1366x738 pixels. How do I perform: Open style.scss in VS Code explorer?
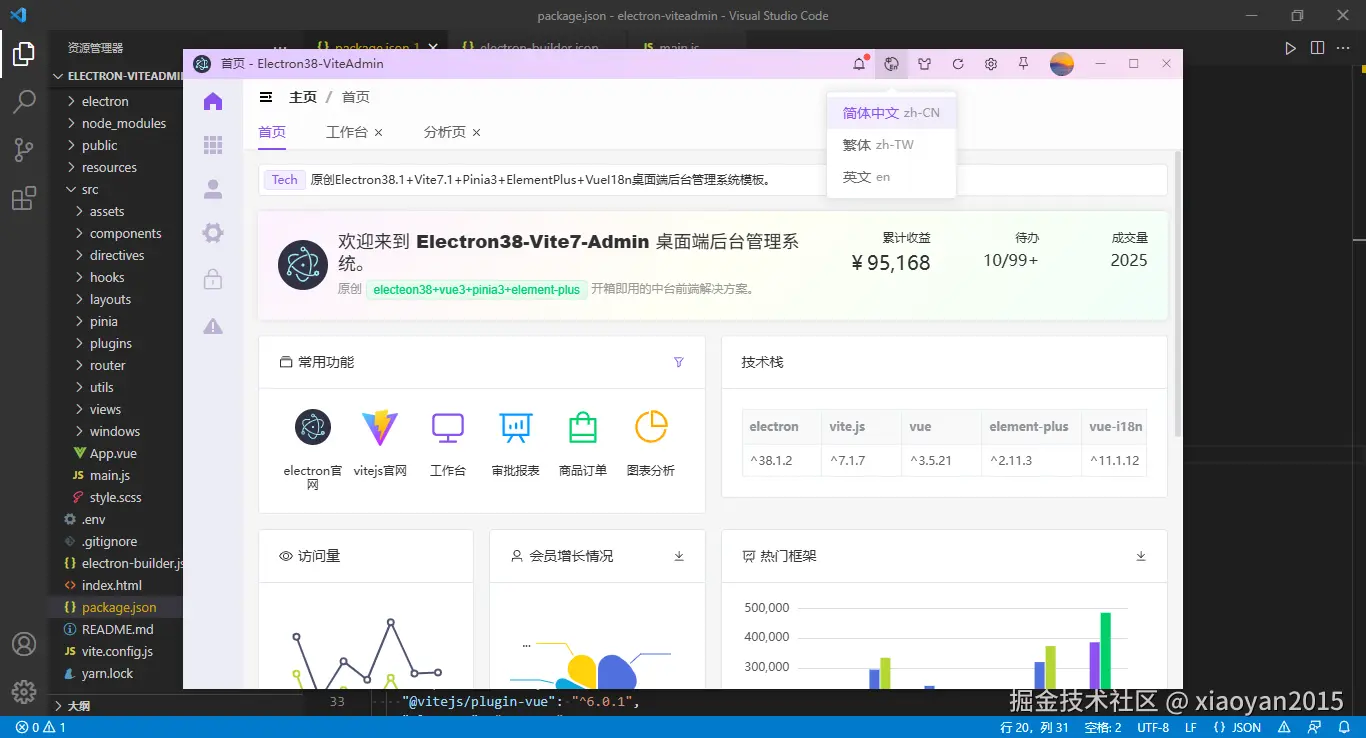[x=116, y=497]
